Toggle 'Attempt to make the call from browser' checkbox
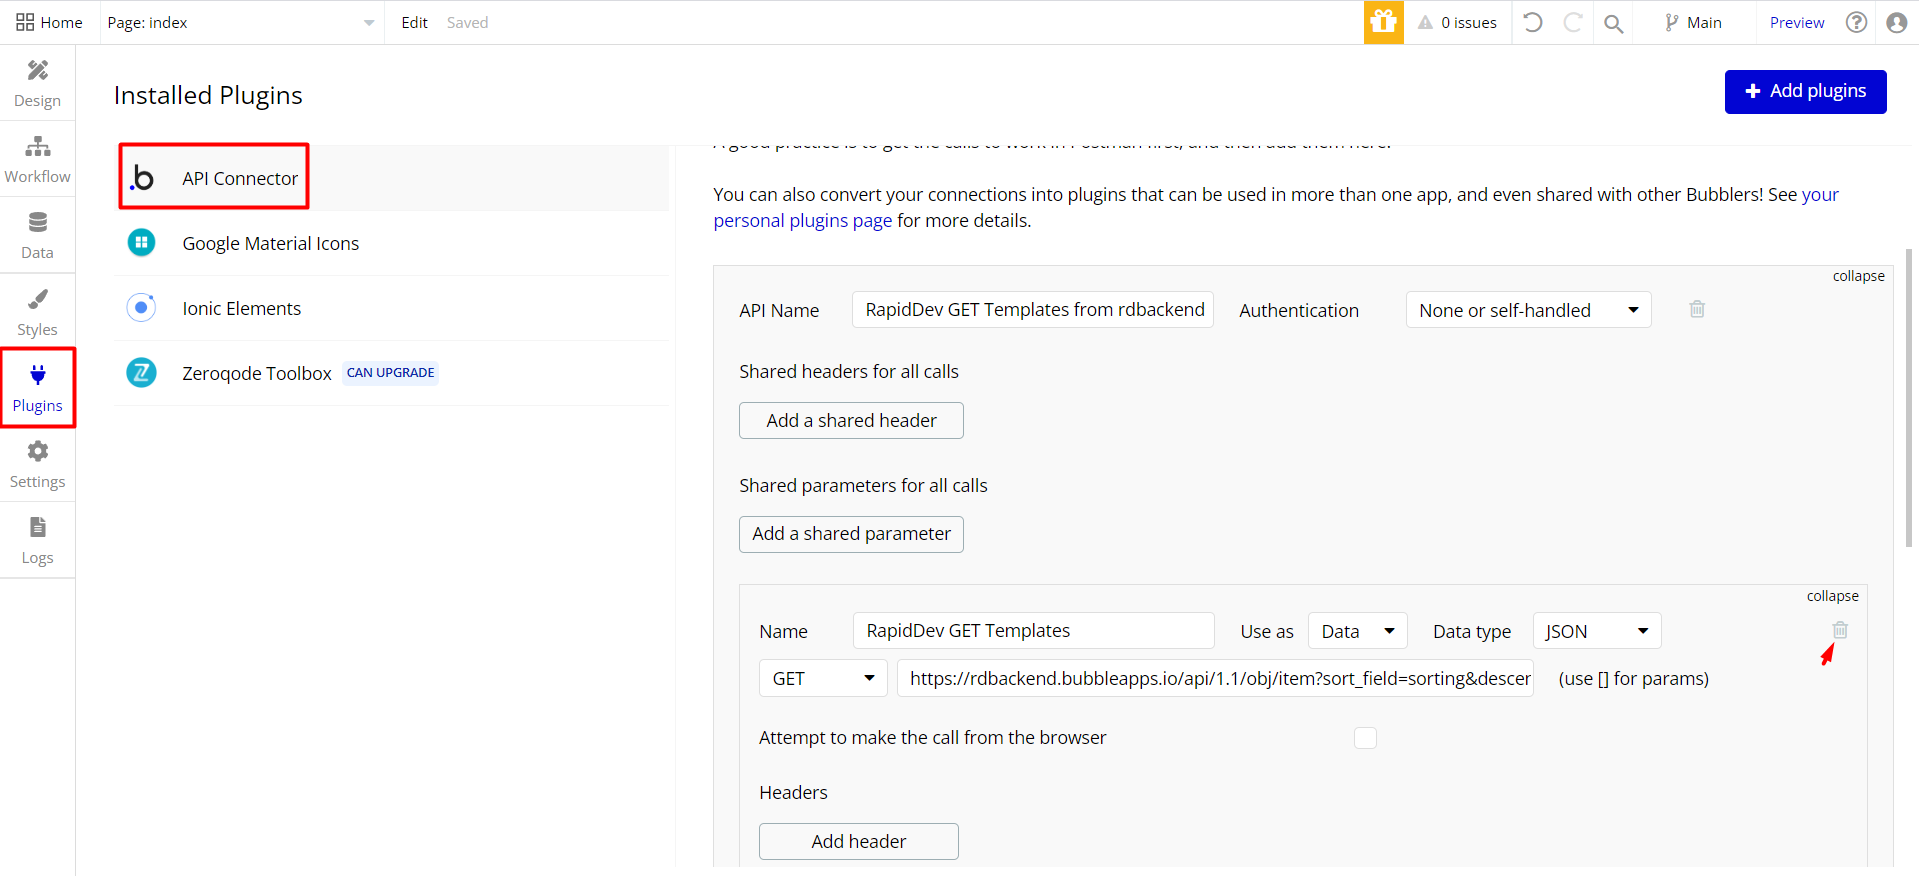 1365,738
